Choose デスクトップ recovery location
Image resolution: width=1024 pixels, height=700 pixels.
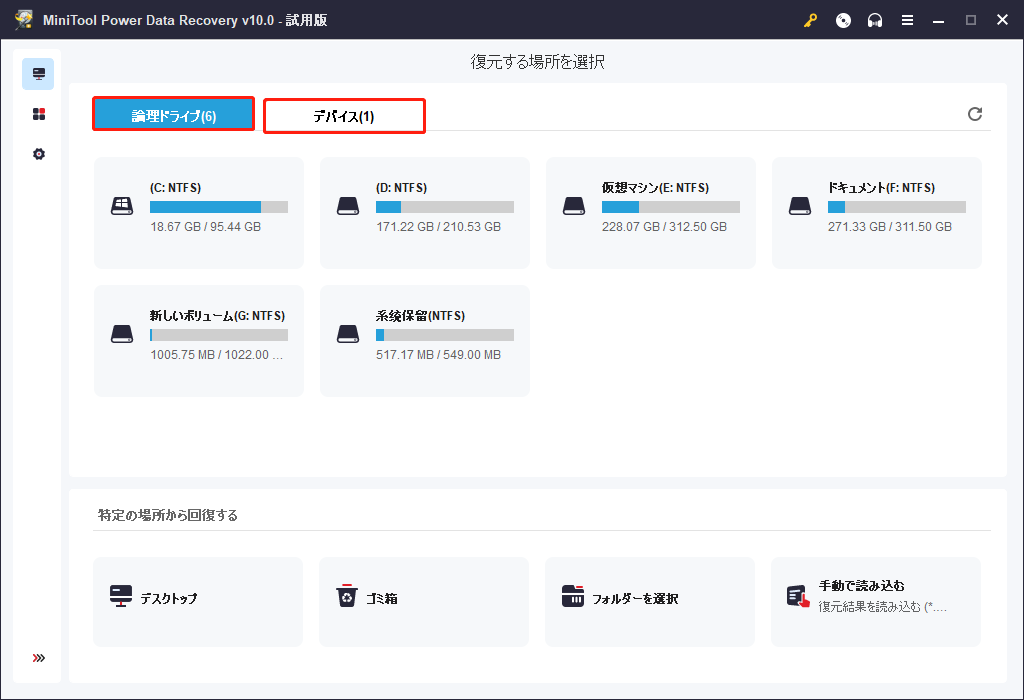(198, 602)
